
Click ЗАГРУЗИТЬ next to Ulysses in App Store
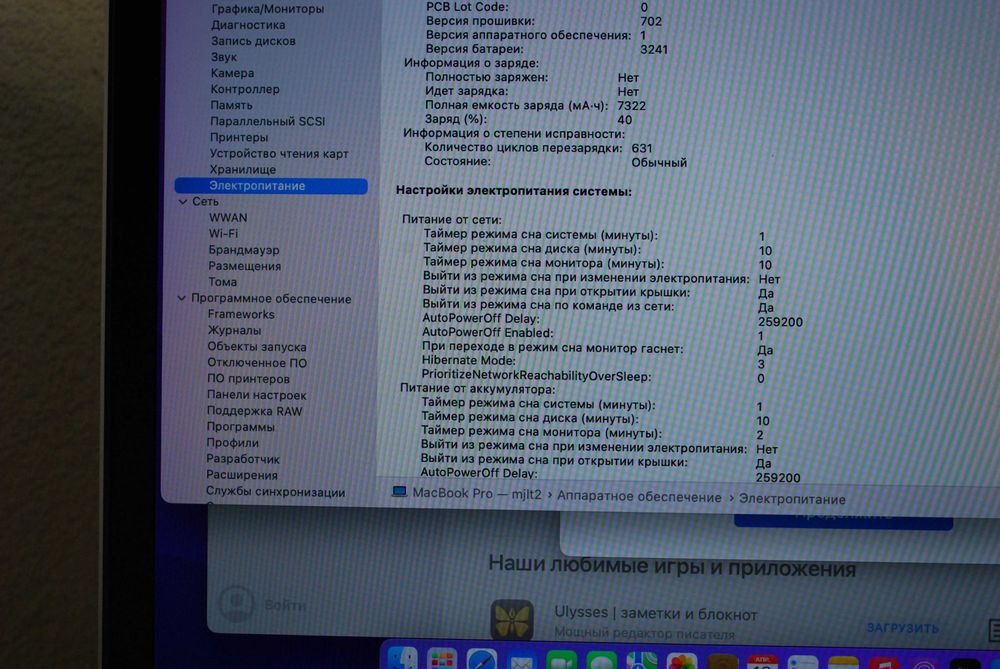coord(902,628)
